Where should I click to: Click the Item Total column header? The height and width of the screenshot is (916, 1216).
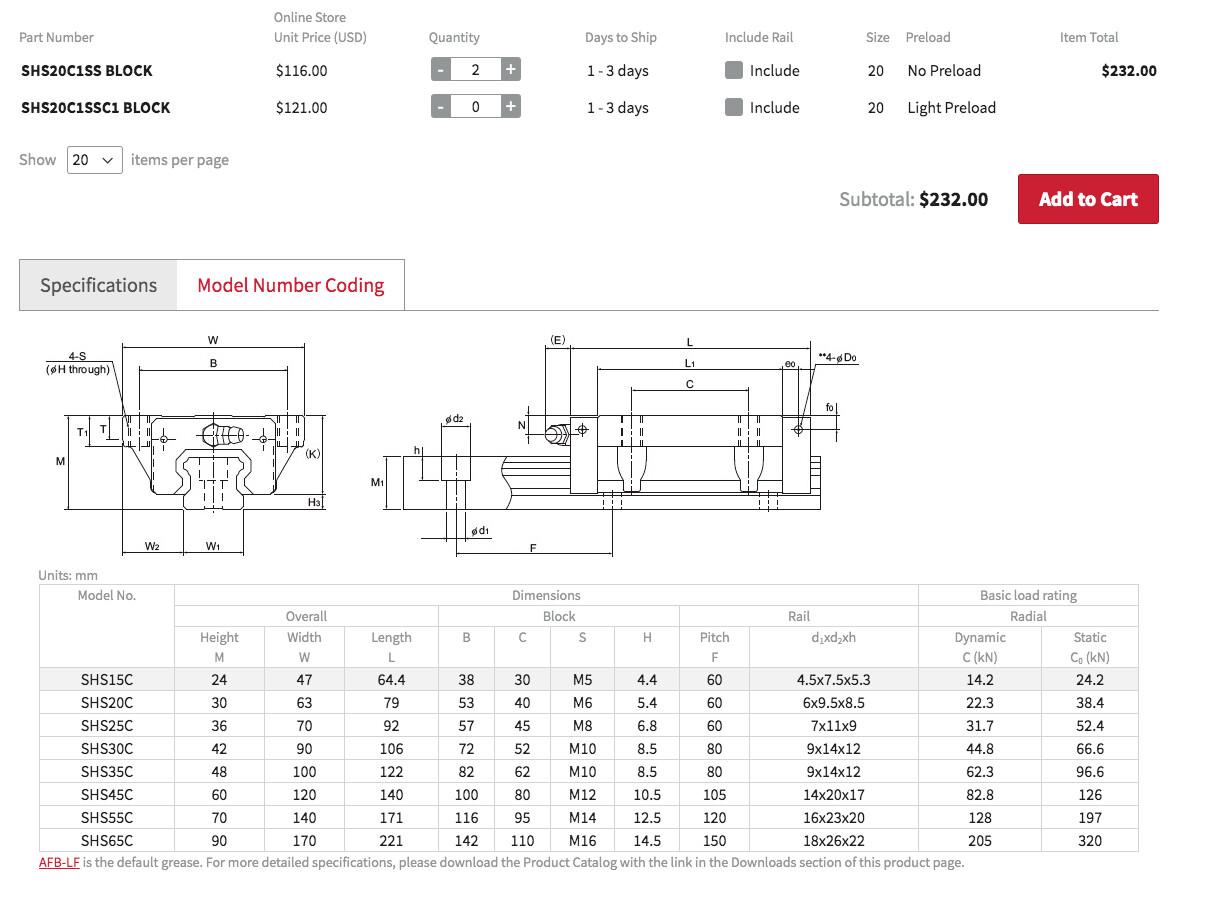click(x=1089, y=38)
